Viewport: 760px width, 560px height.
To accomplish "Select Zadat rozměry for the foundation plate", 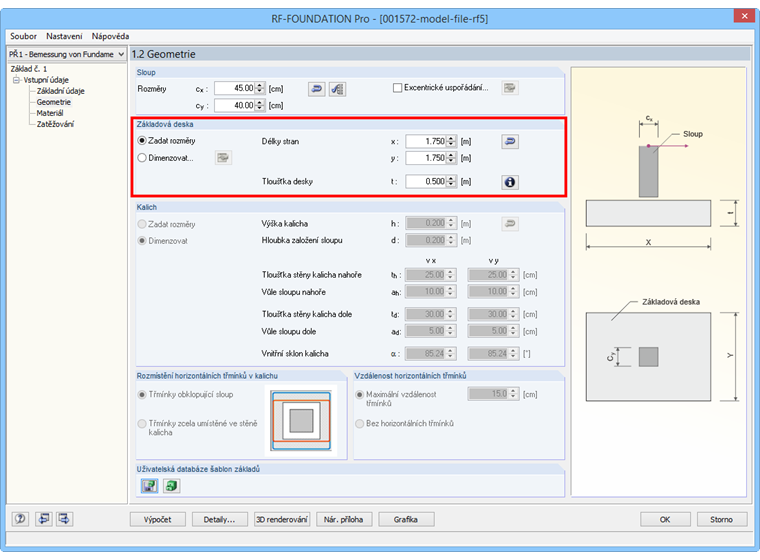I will [142, 141].
